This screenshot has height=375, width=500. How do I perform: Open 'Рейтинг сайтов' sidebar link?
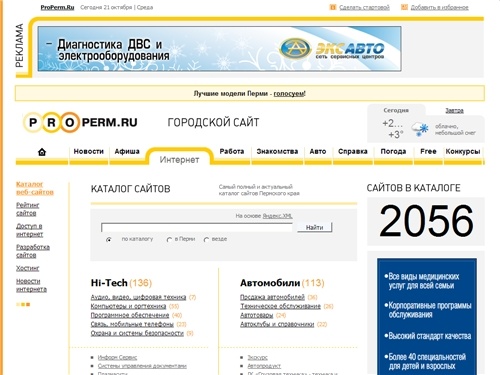[28, 209]
